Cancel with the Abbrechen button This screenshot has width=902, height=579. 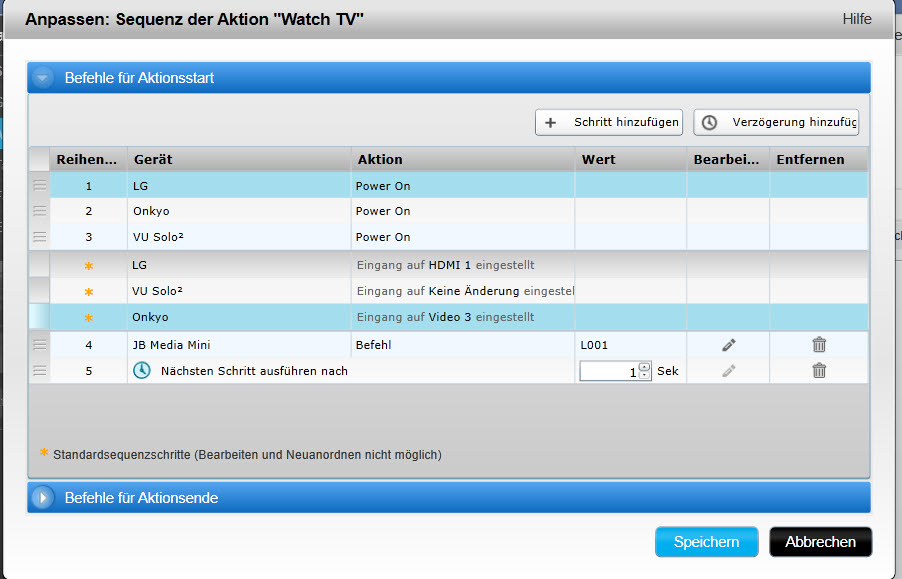(820, 542)
